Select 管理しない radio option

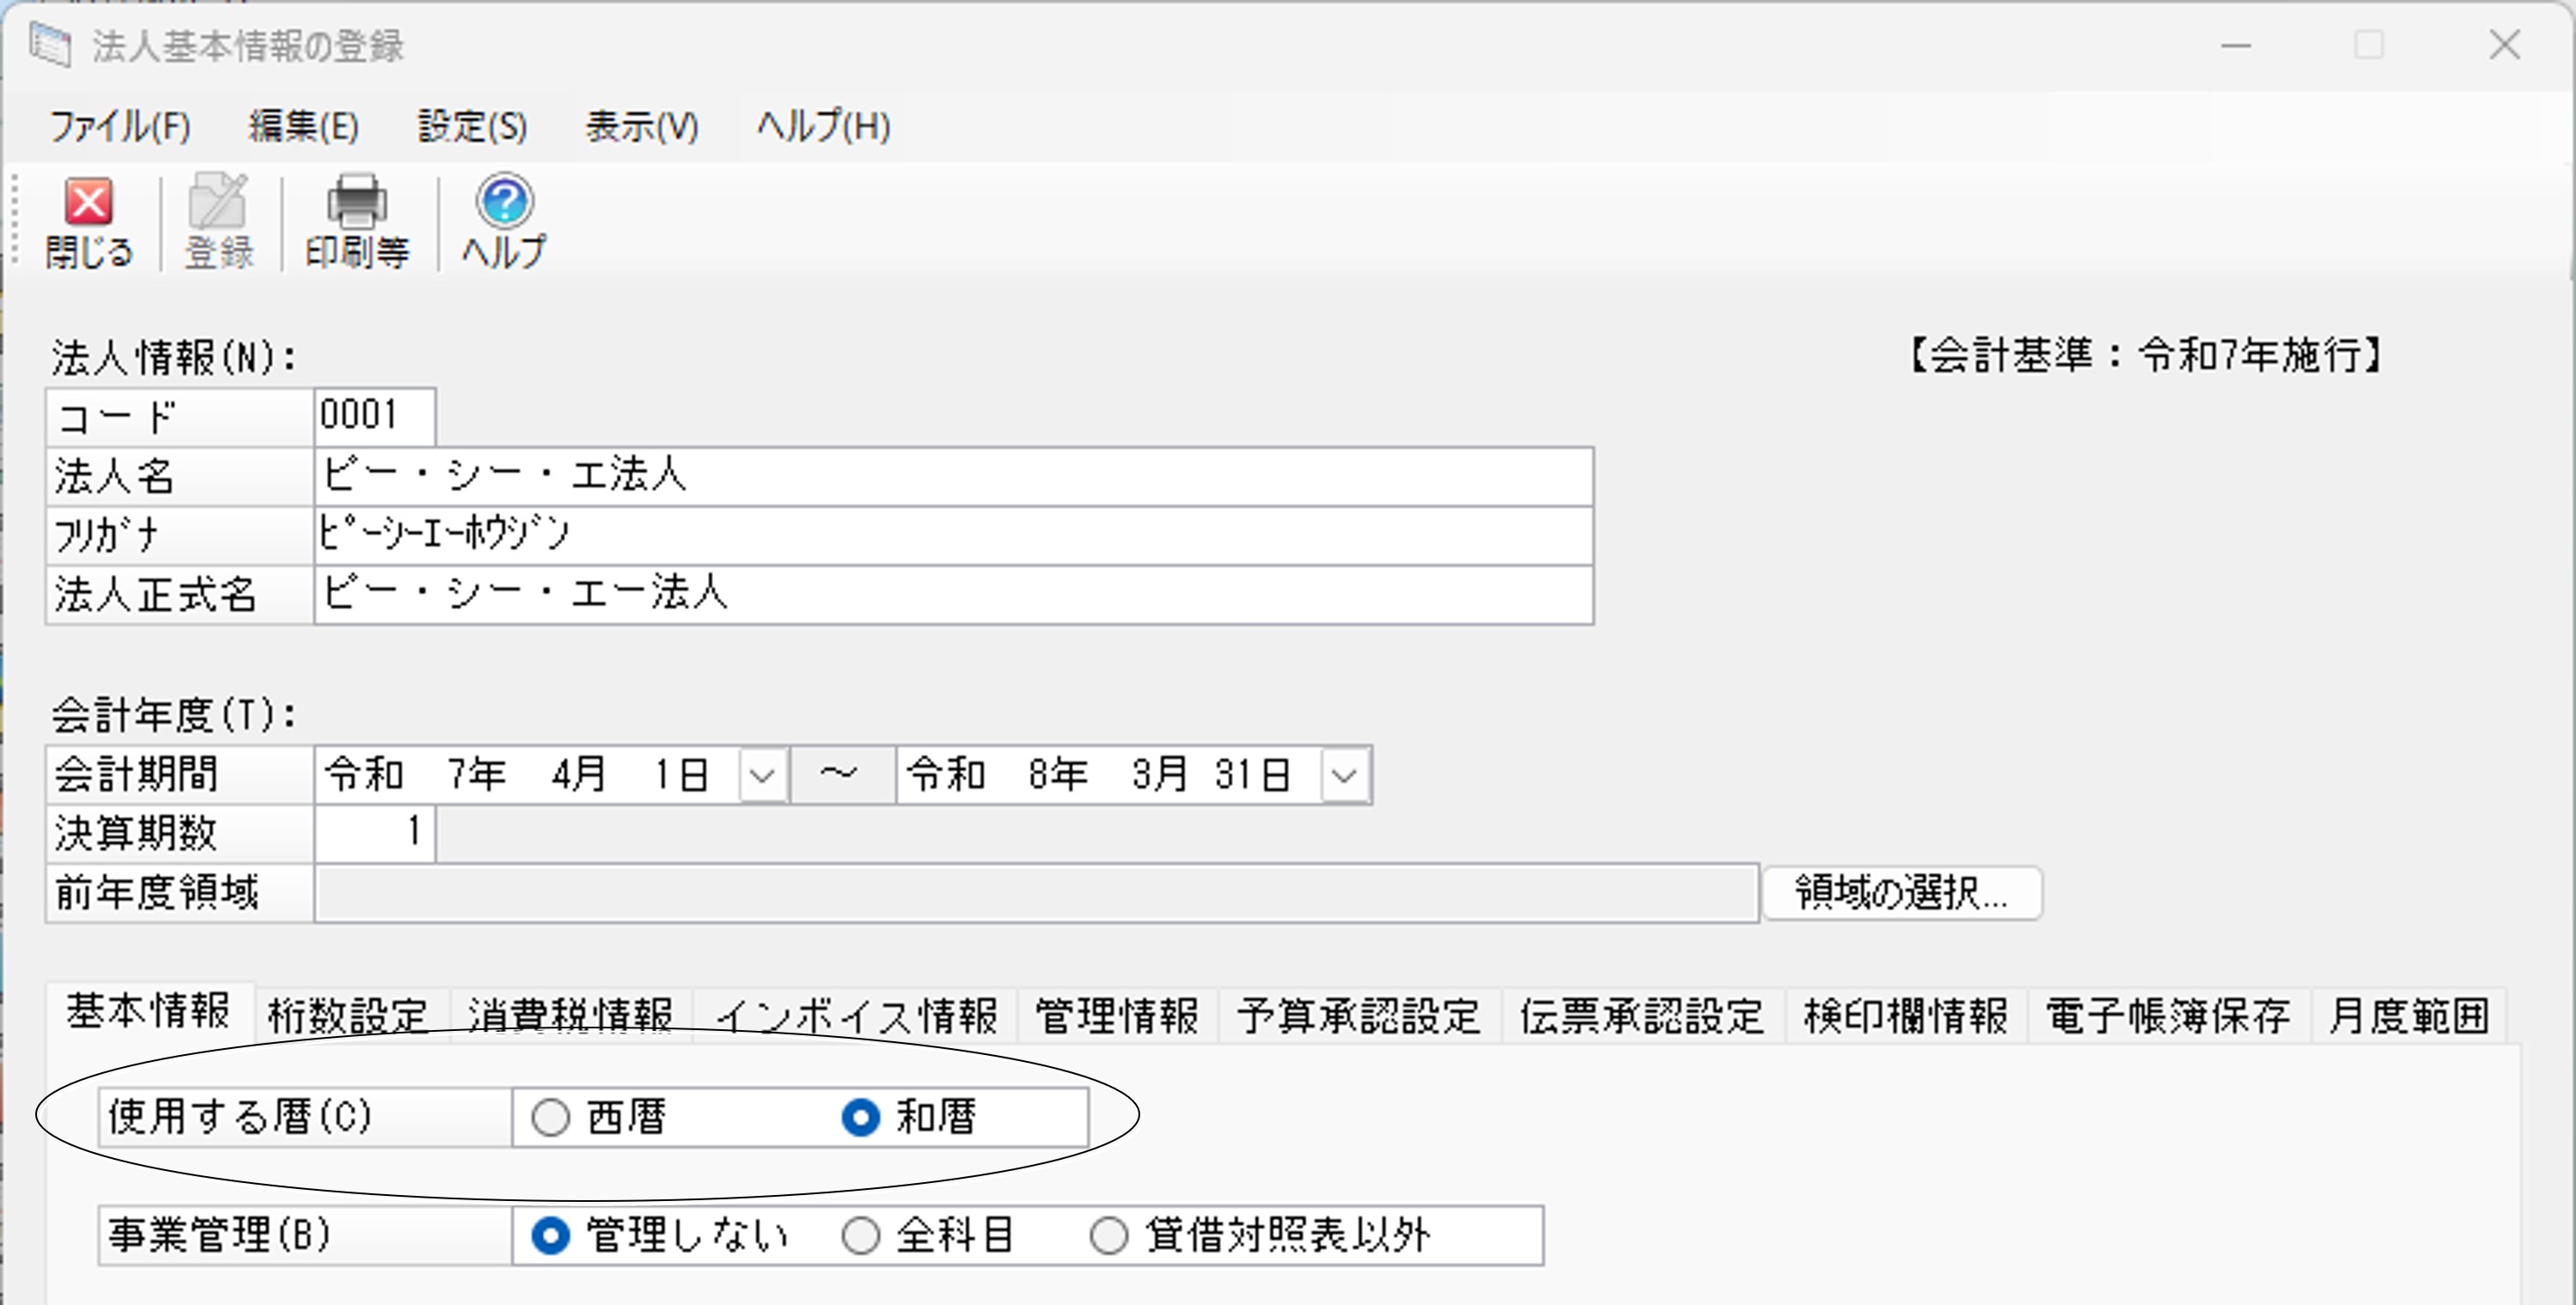[551, 1236]
